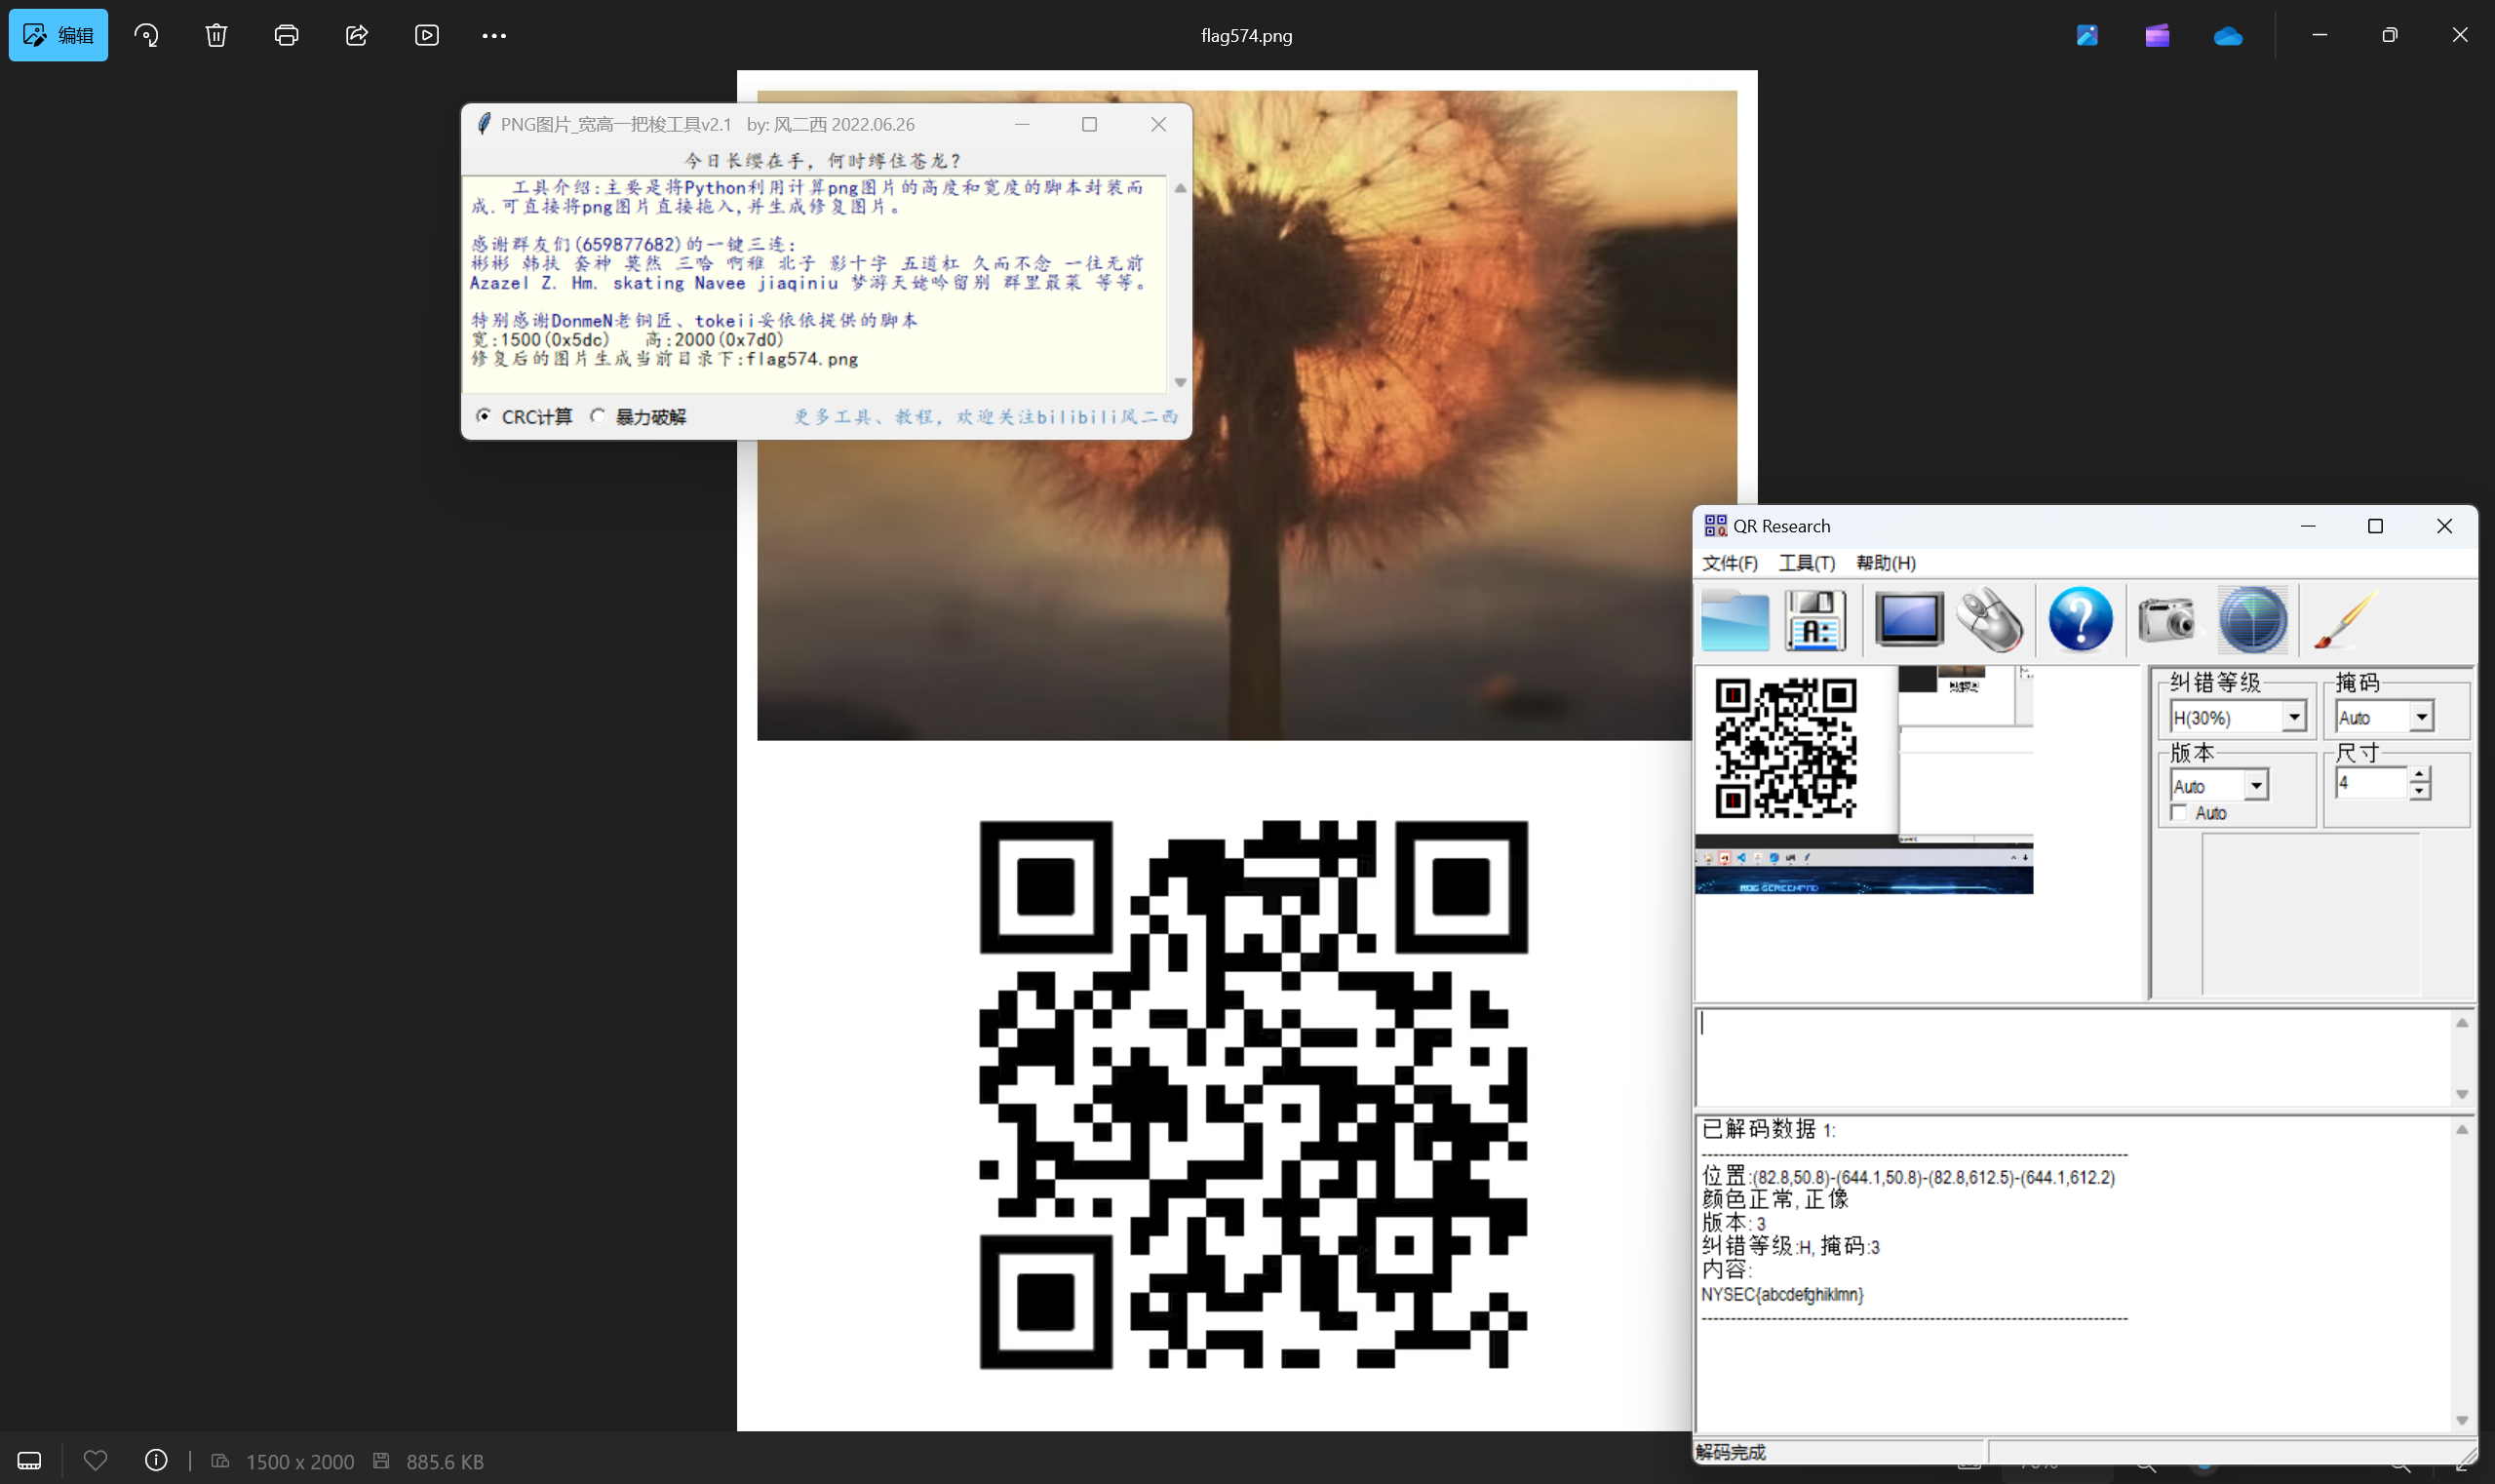Click the flag574.png title text
2495x1484 pixels.
tap(1246, 35)
